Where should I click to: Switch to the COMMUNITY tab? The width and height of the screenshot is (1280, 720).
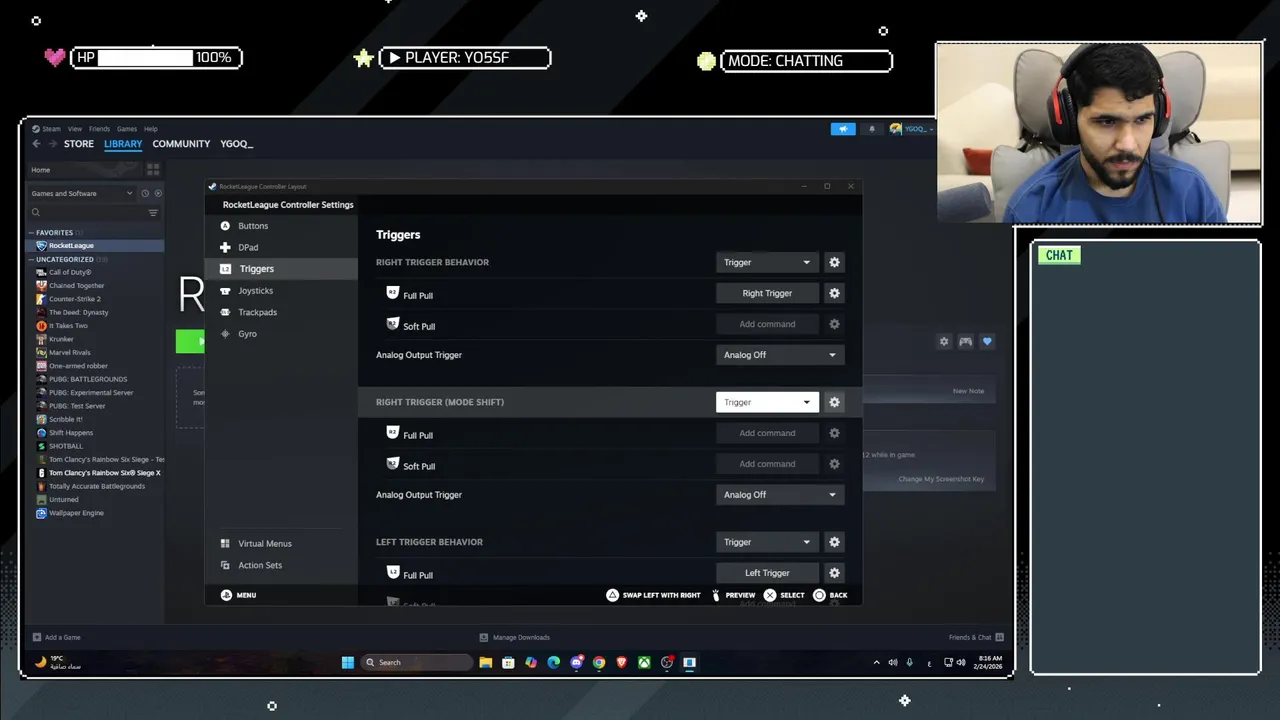181,144
